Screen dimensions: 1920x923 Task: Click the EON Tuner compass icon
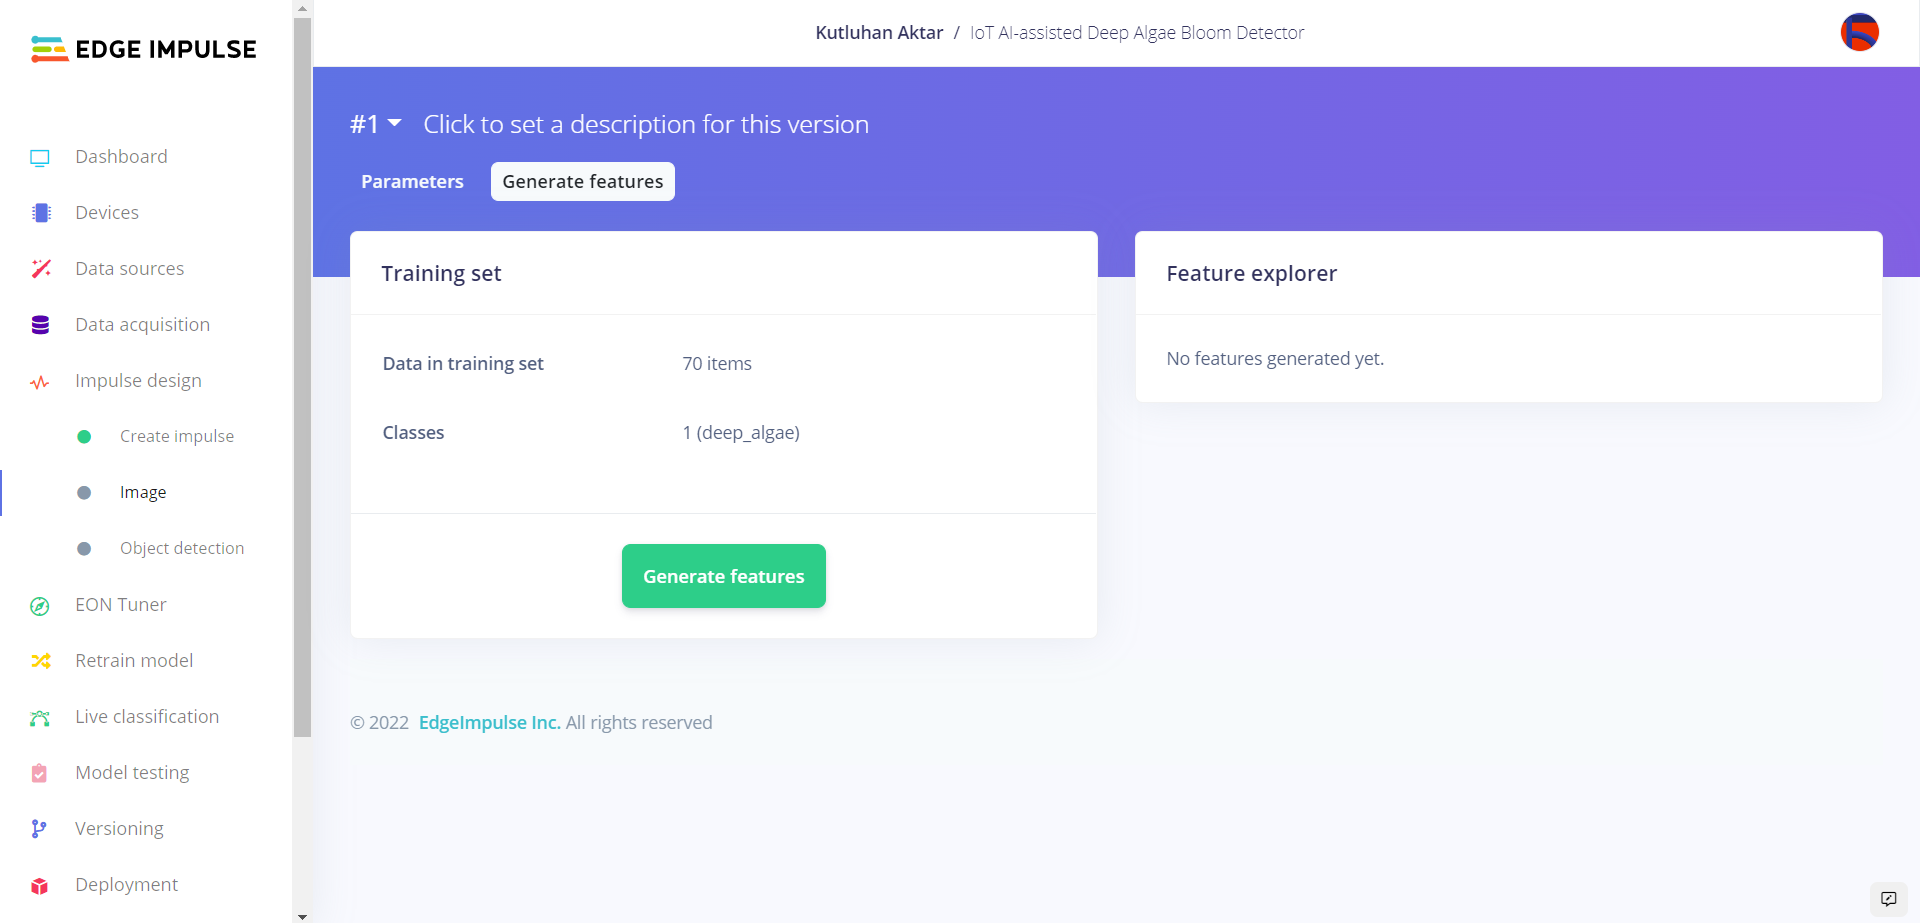coord(40,606)
